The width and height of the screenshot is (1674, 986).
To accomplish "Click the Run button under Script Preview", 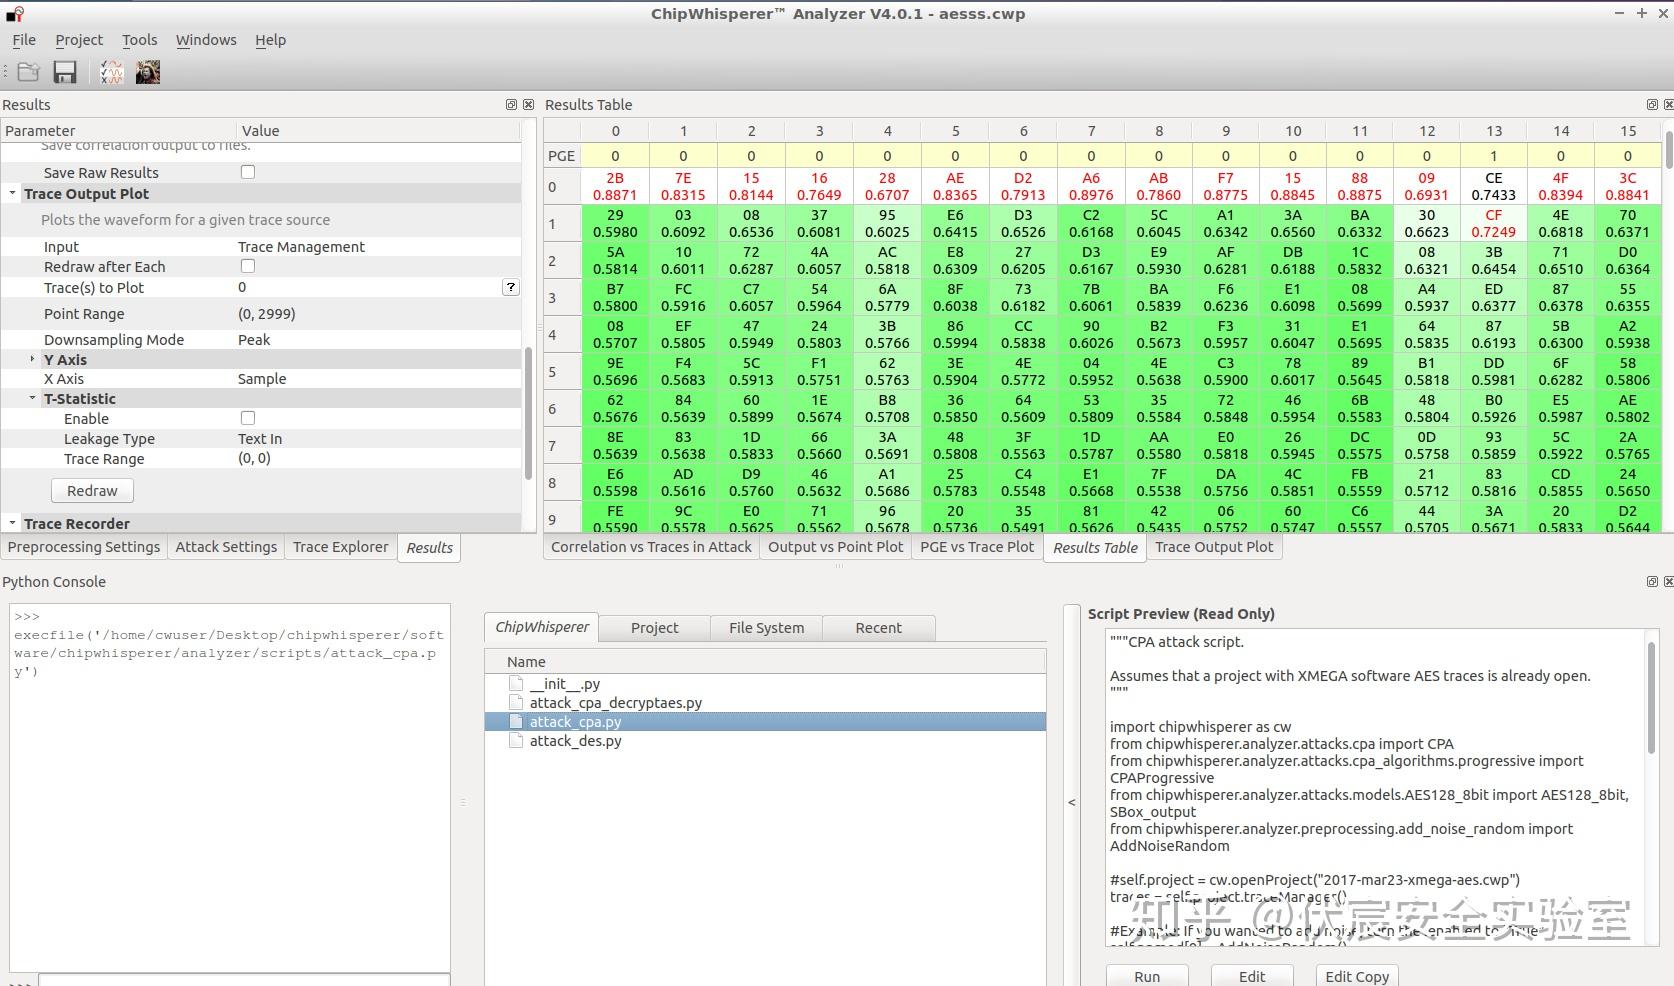I will click(x=1147, y=976).
